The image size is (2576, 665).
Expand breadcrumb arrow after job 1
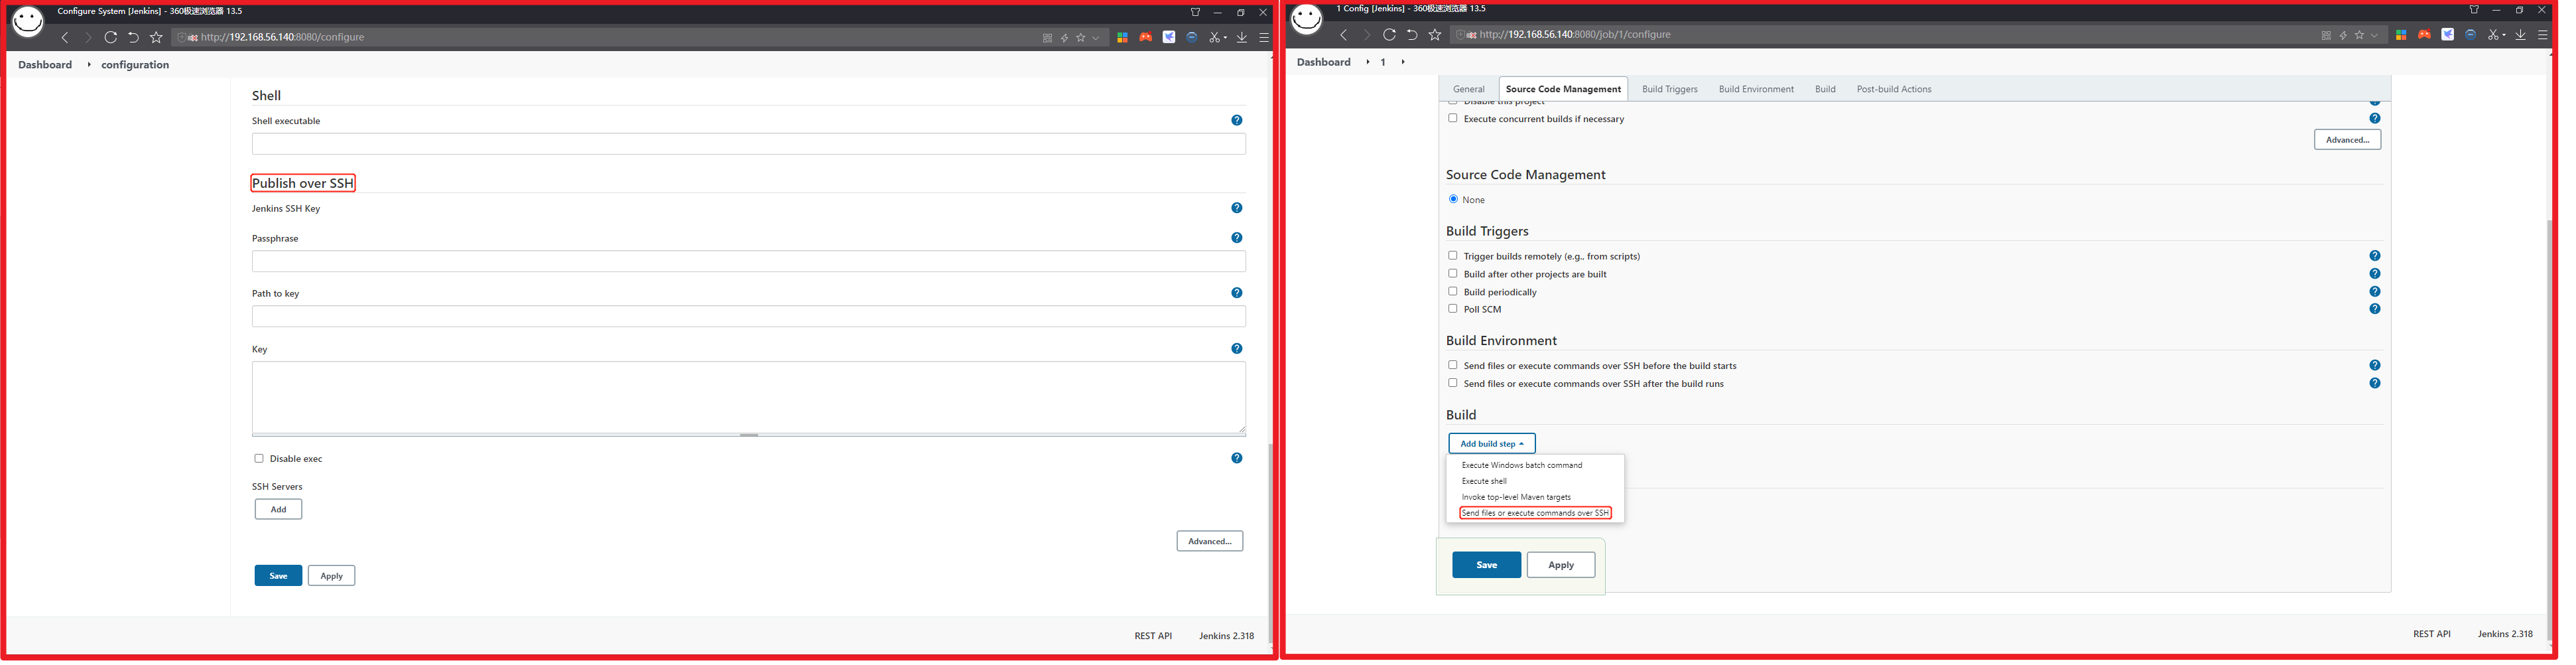pyautogui.click(x=1403, y=62)
